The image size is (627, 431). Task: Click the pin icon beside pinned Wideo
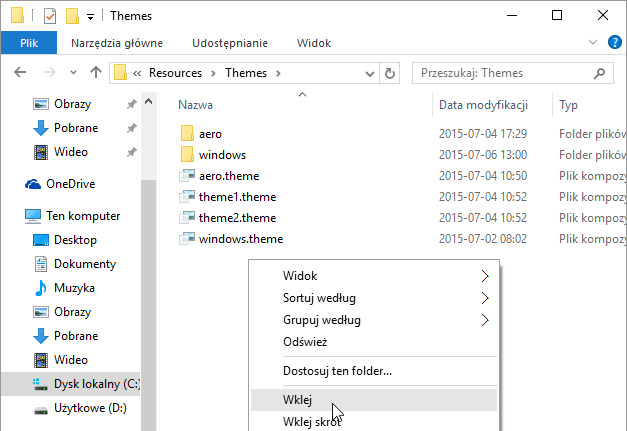coord(132,152)
